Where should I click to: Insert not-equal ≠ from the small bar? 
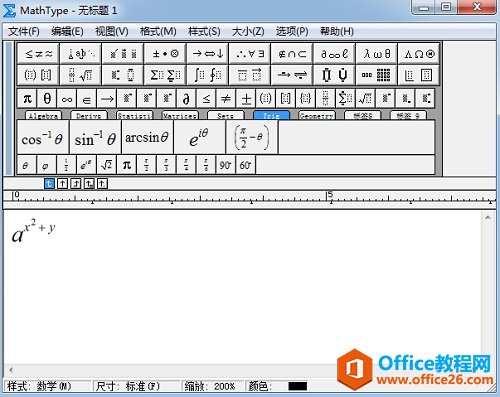(x=226, y=99)
